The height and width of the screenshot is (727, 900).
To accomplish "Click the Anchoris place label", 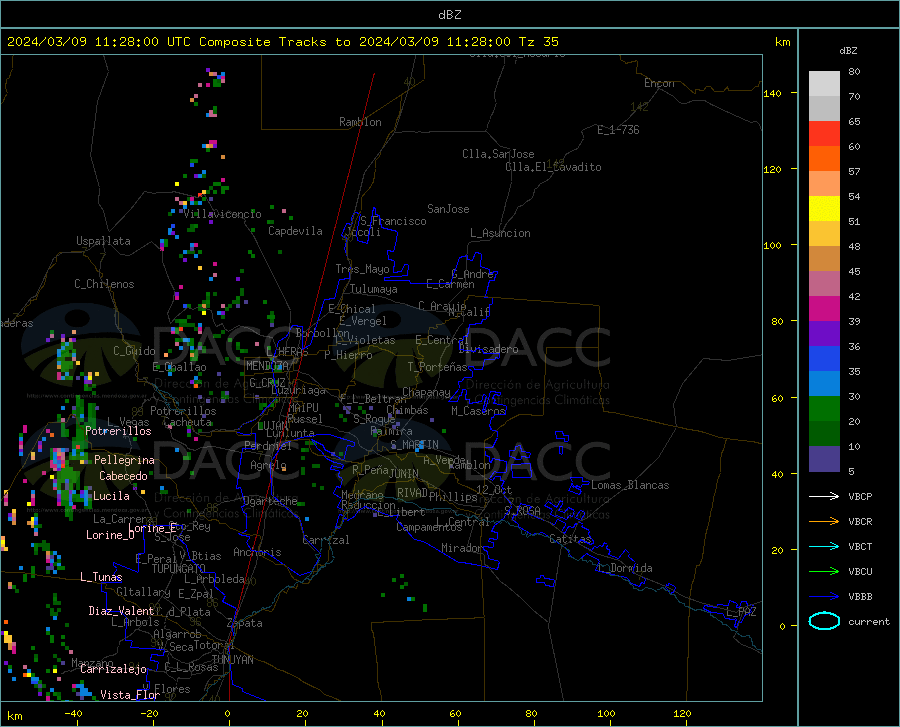I will [257, 553].
